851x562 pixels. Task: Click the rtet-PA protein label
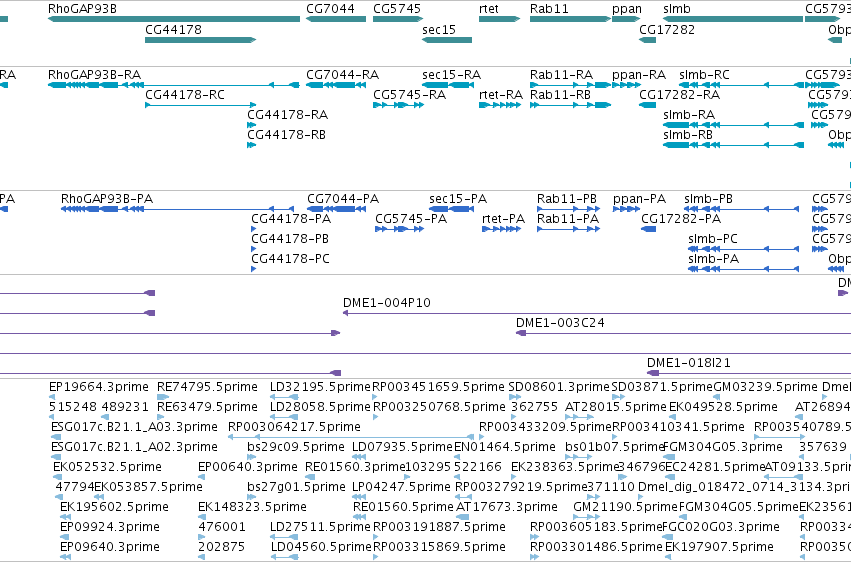point(504,219)
